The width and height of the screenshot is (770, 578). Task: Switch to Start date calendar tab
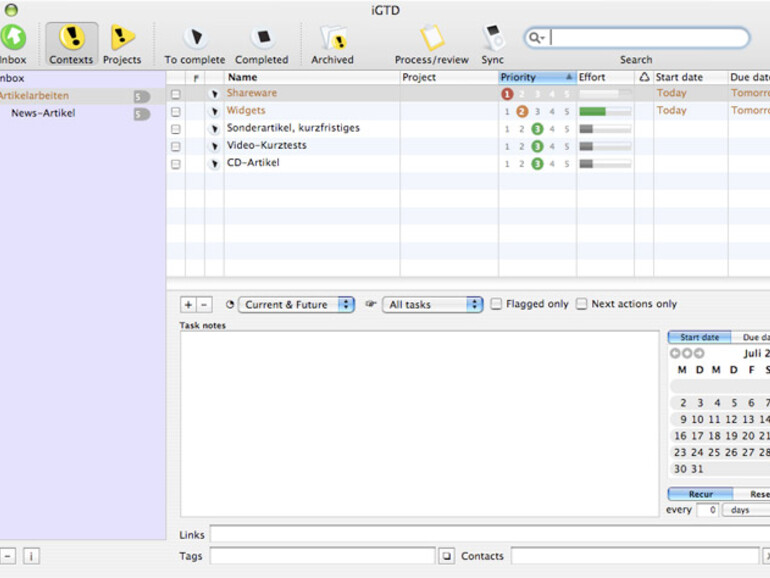699,337
